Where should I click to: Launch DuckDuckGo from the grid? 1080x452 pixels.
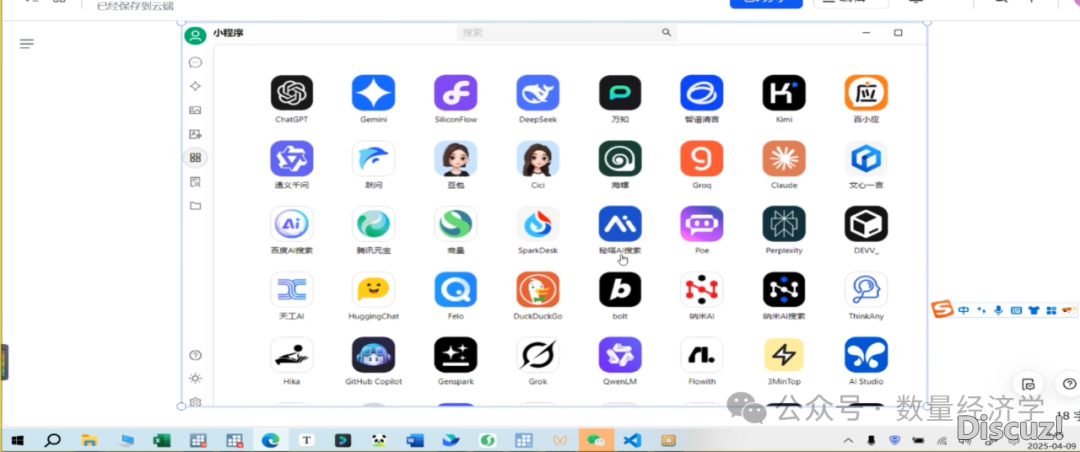point(538,289)
